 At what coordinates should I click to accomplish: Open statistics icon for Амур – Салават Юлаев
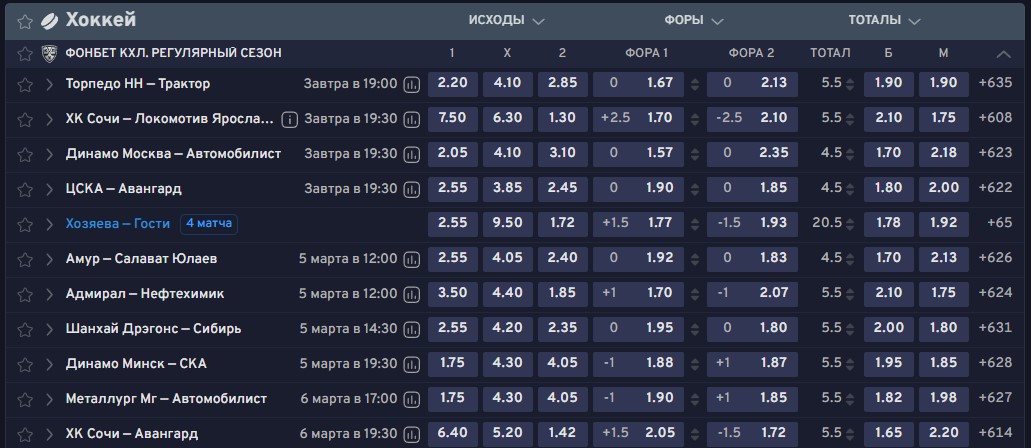tap(412, 259)
